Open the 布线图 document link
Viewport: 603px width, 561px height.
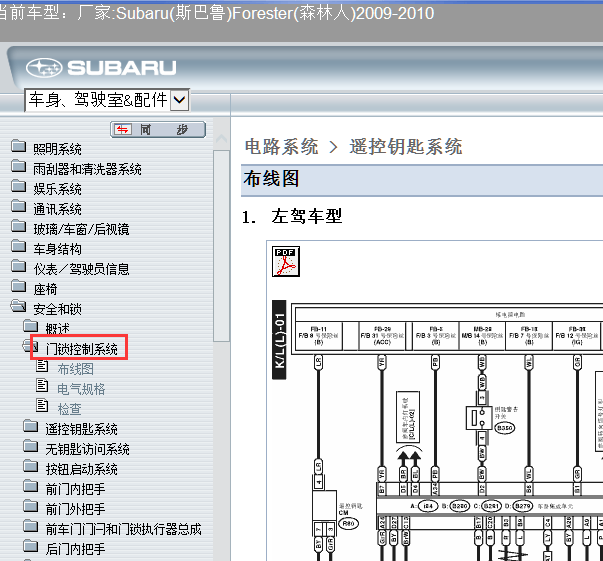point(75,369)
